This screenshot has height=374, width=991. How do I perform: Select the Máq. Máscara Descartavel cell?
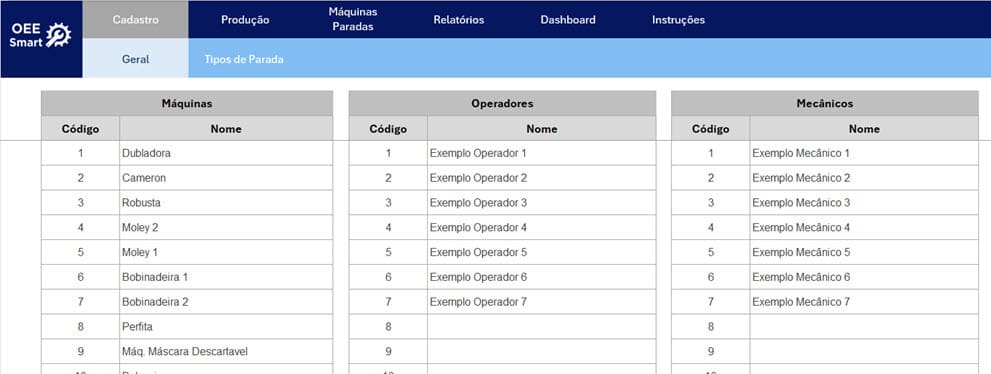tap(226, 351)
